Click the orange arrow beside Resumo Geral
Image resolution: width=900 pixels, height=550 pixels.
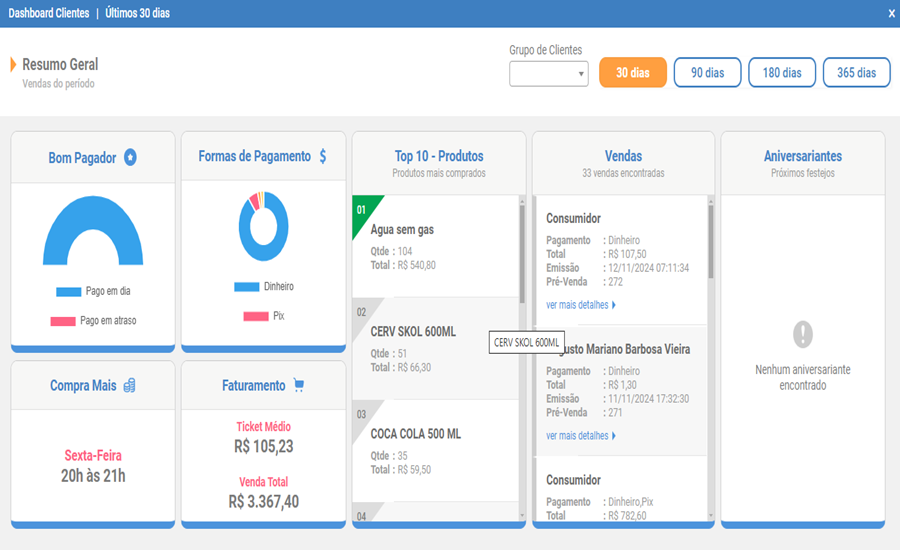click(13, 65)
